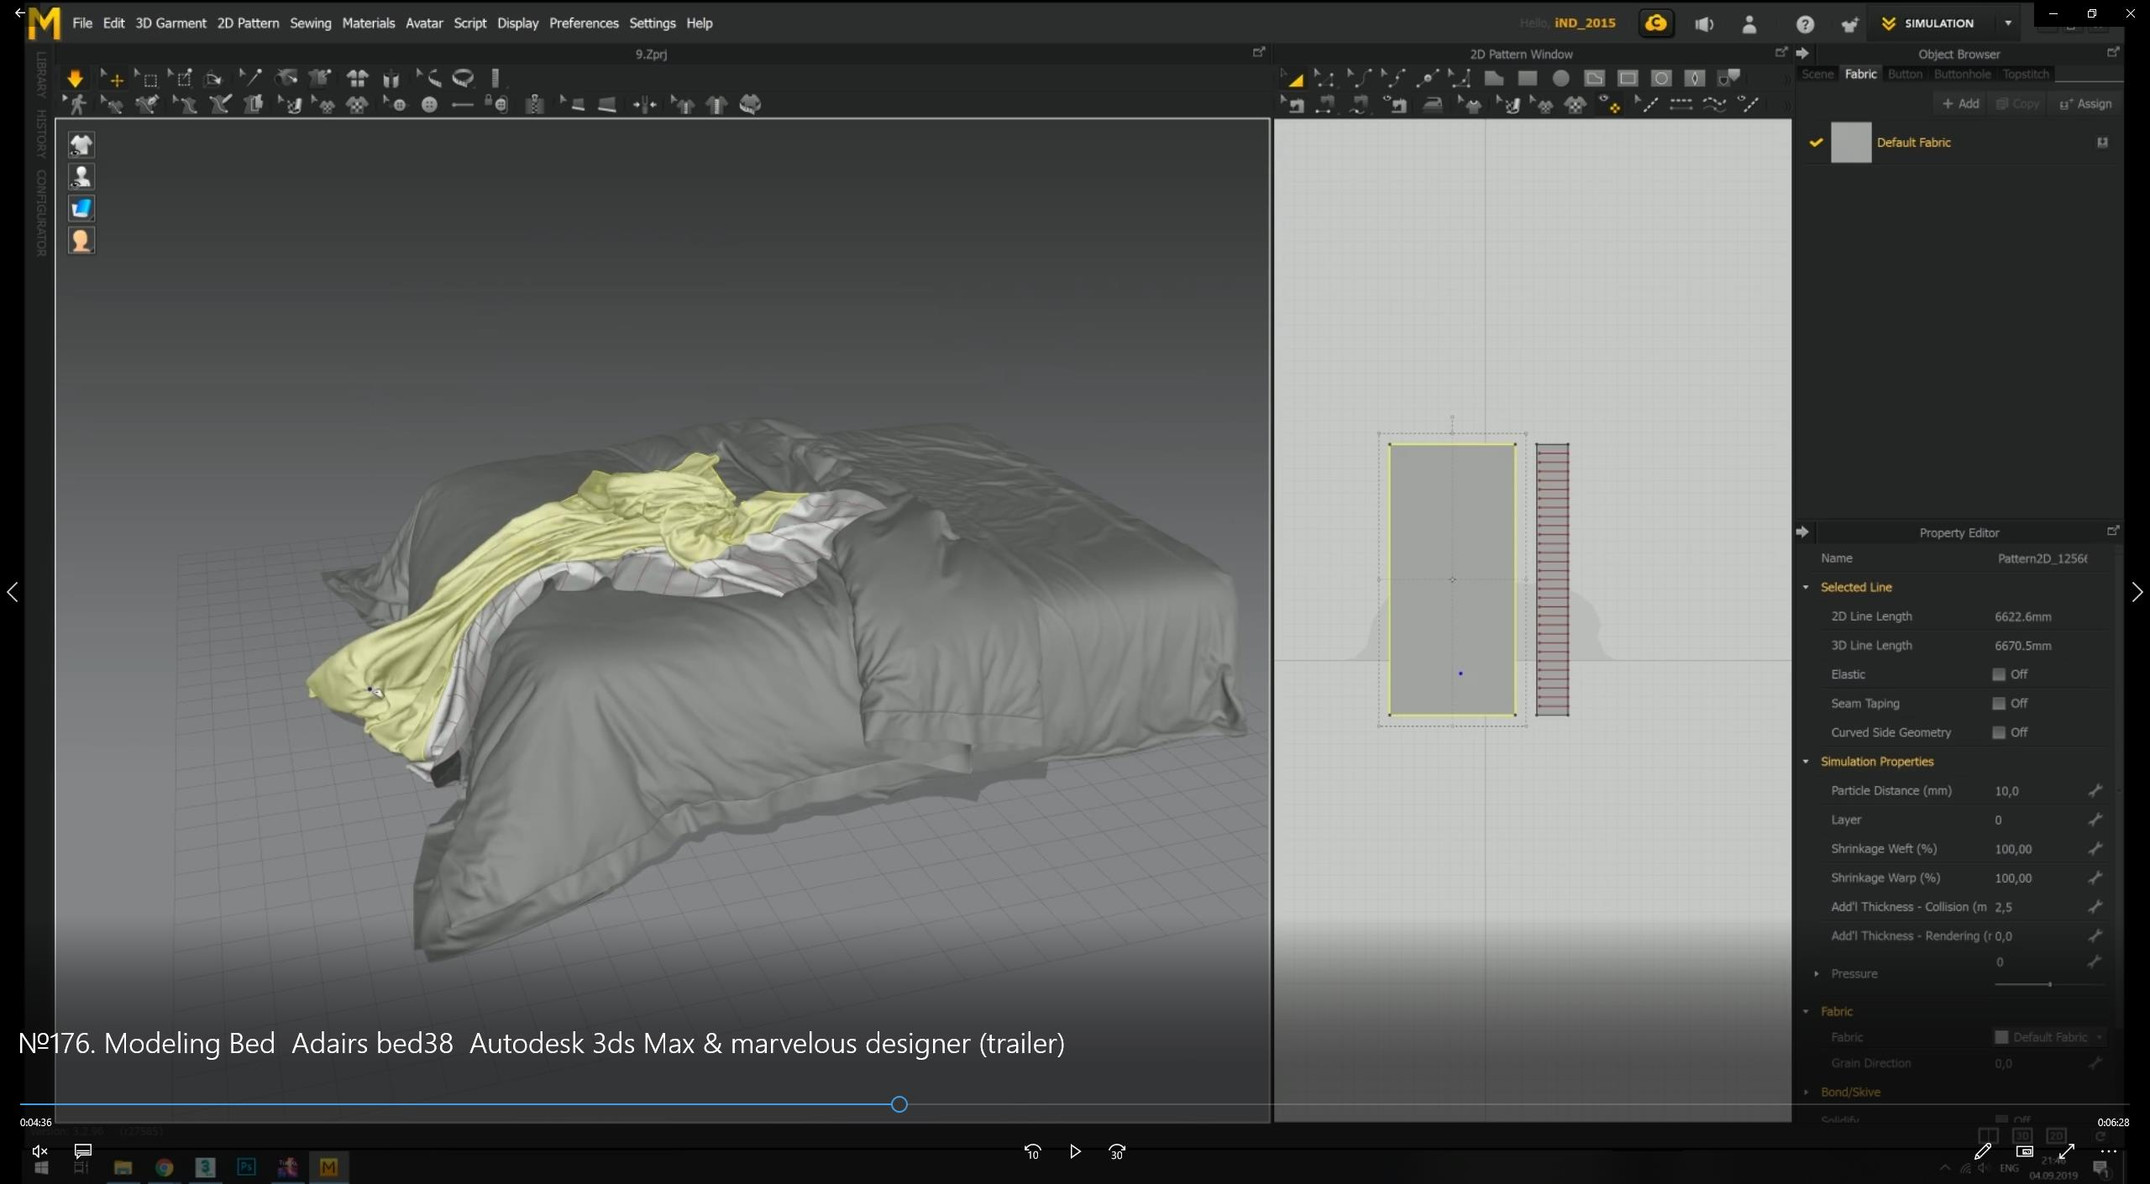This screenshot has height=1184, width=2150.
Task: Toggle the blue fabric render style button
Action: [x=81, y=209]
